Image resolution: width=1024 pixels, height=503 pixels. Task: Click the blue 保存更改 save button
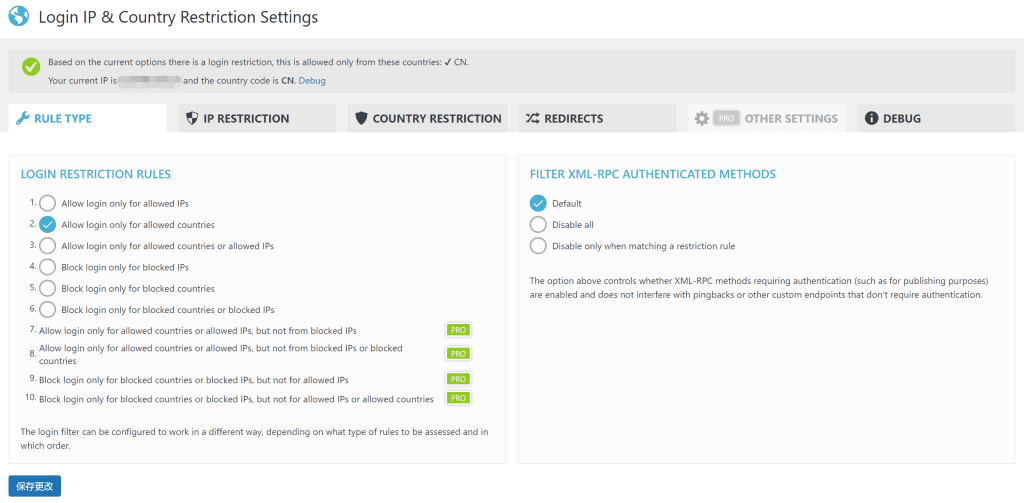35,486
